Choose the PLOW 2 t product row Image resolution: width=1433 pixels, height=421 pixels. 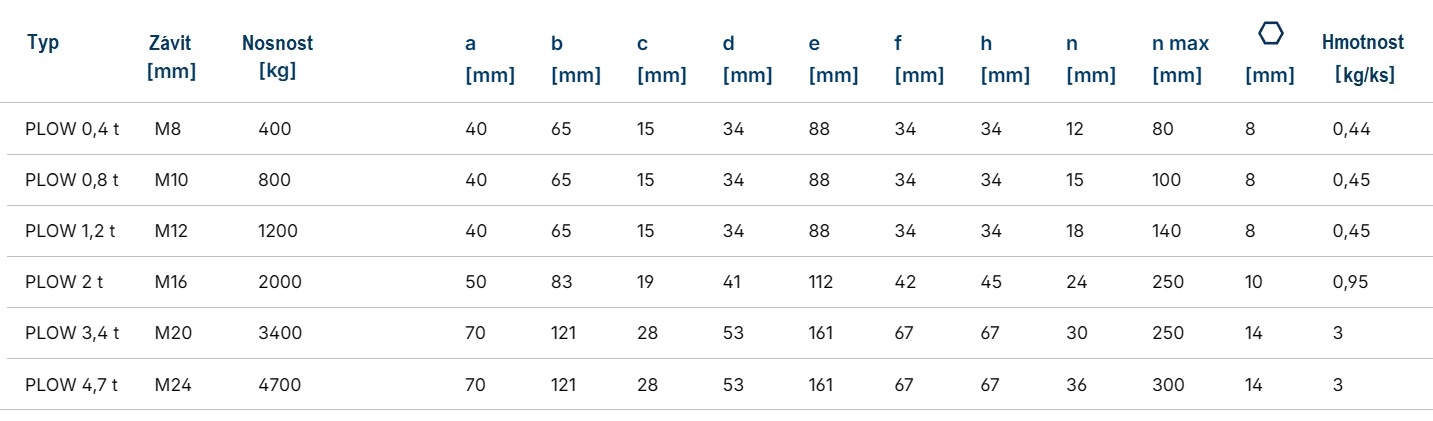(716, 282)
